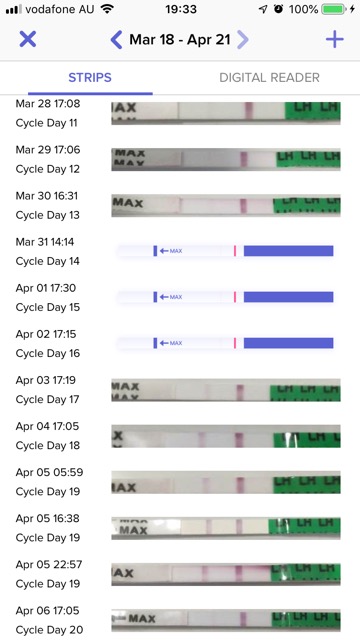
Task: Open the Apr 05 05:59 strip image
Action: pyautogui.click(x=226, y=482)
